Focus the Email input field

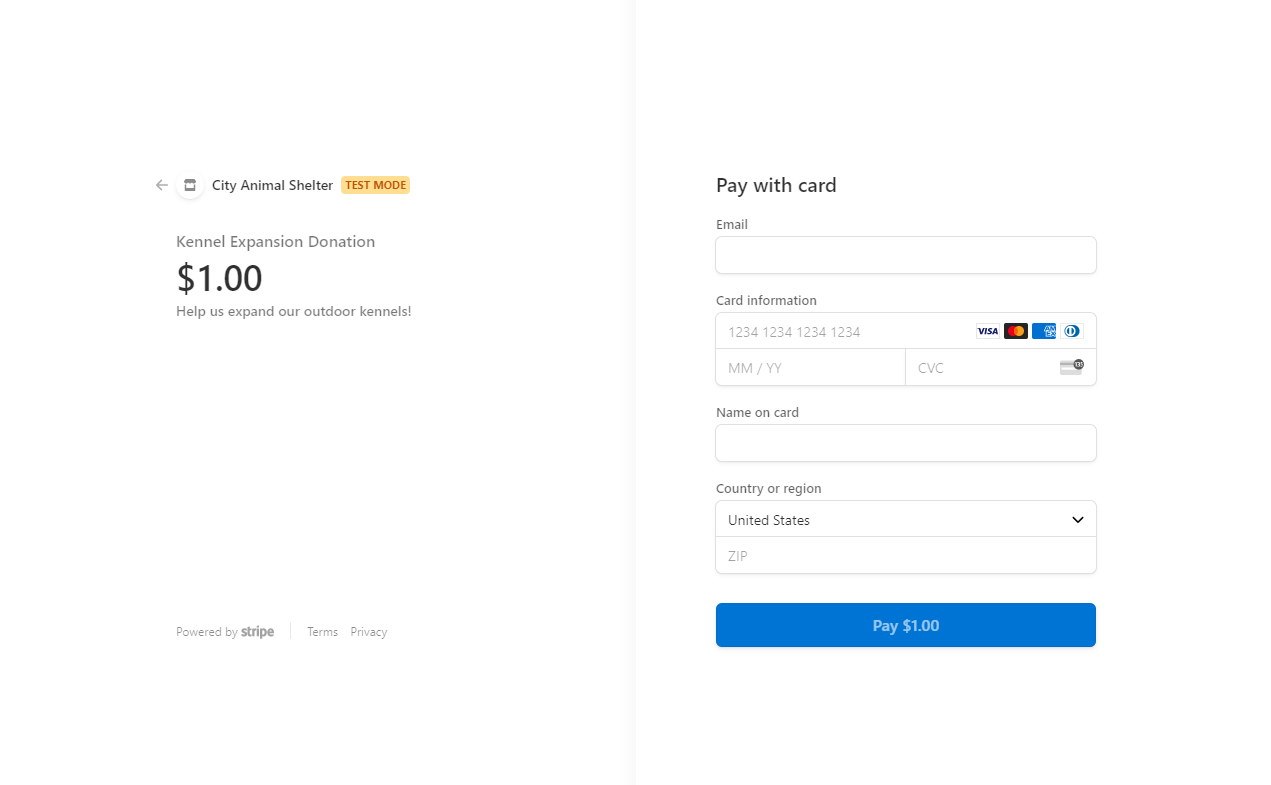coord(906,255)
